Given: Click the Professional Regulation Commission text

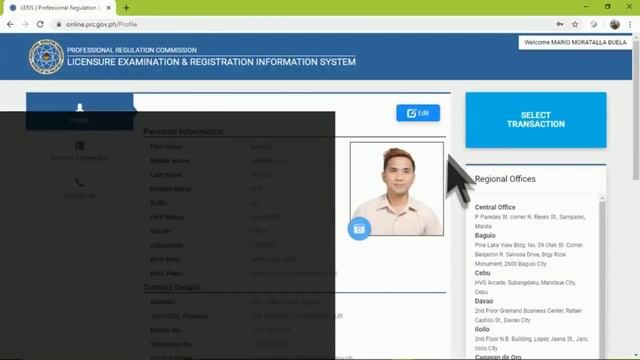Looking at the screenshot, I should [132, 50].
